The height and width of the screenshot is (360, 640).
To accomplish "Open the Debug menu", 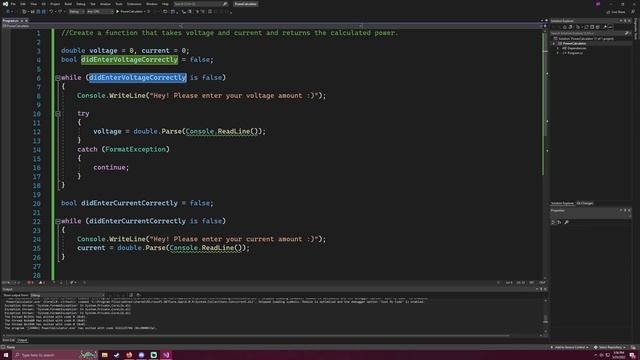I will pyautogui.click(x=80, y=4).
